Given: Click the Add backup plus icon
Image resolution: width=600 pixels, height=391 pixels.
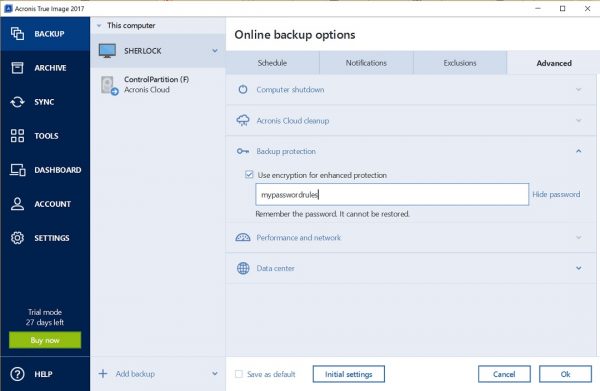Looking at the screenshot, I should click(x=103, y=373).
